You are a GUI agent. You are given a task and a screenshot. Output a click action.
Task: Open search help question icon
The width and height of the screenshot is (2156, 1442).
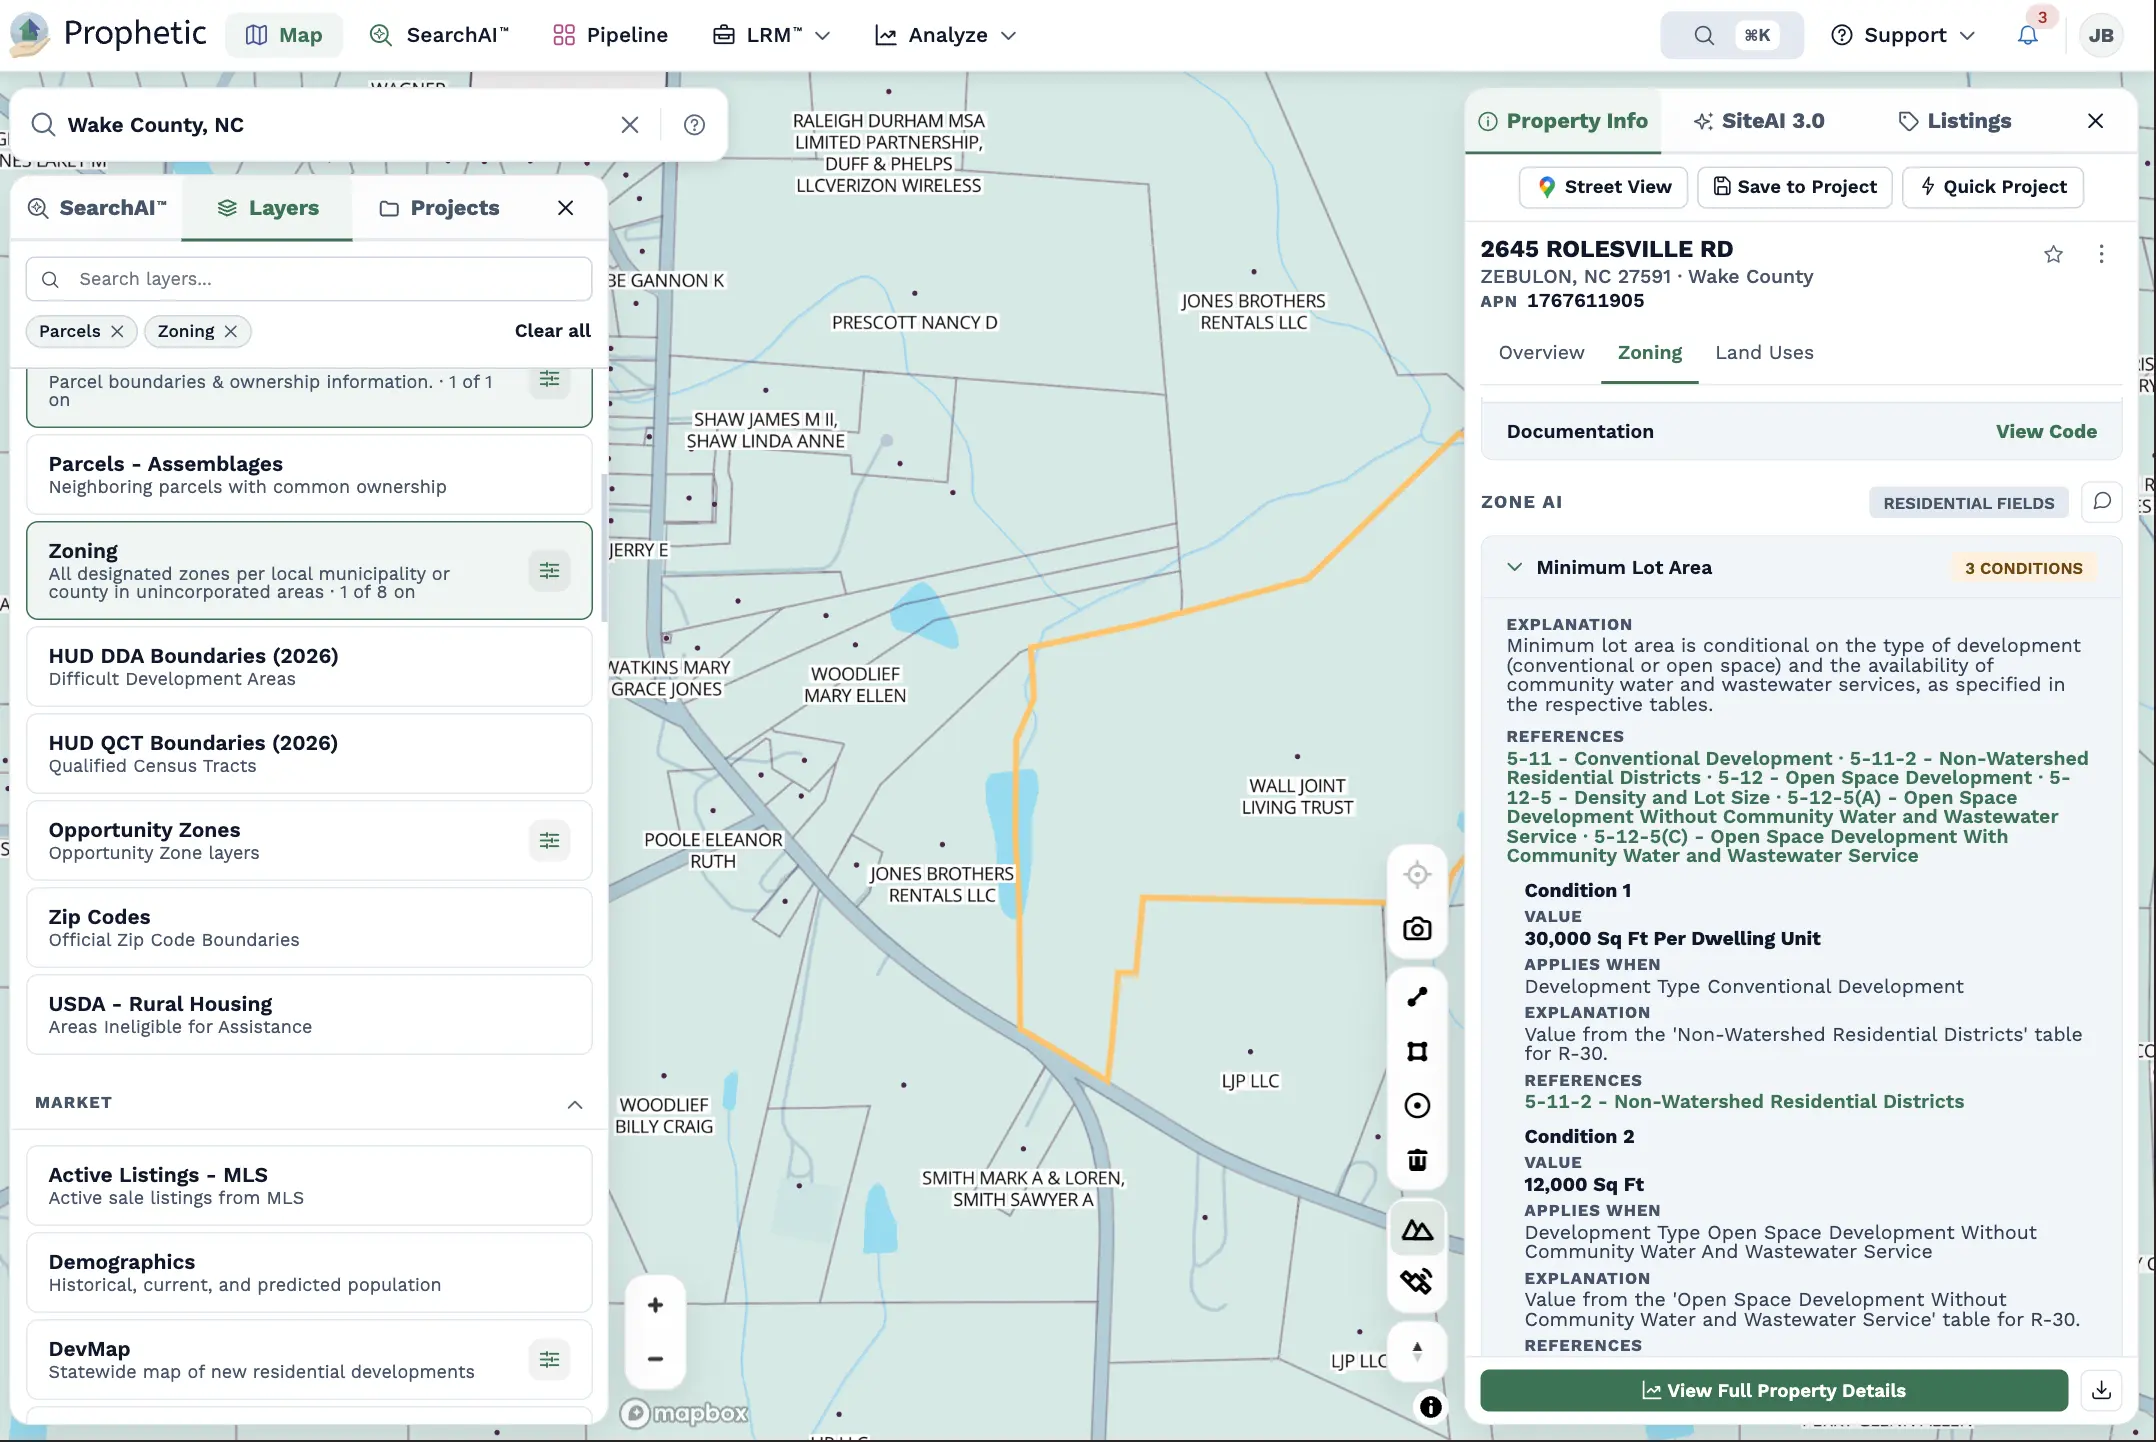pyautogui.click(x=694, y=125)
